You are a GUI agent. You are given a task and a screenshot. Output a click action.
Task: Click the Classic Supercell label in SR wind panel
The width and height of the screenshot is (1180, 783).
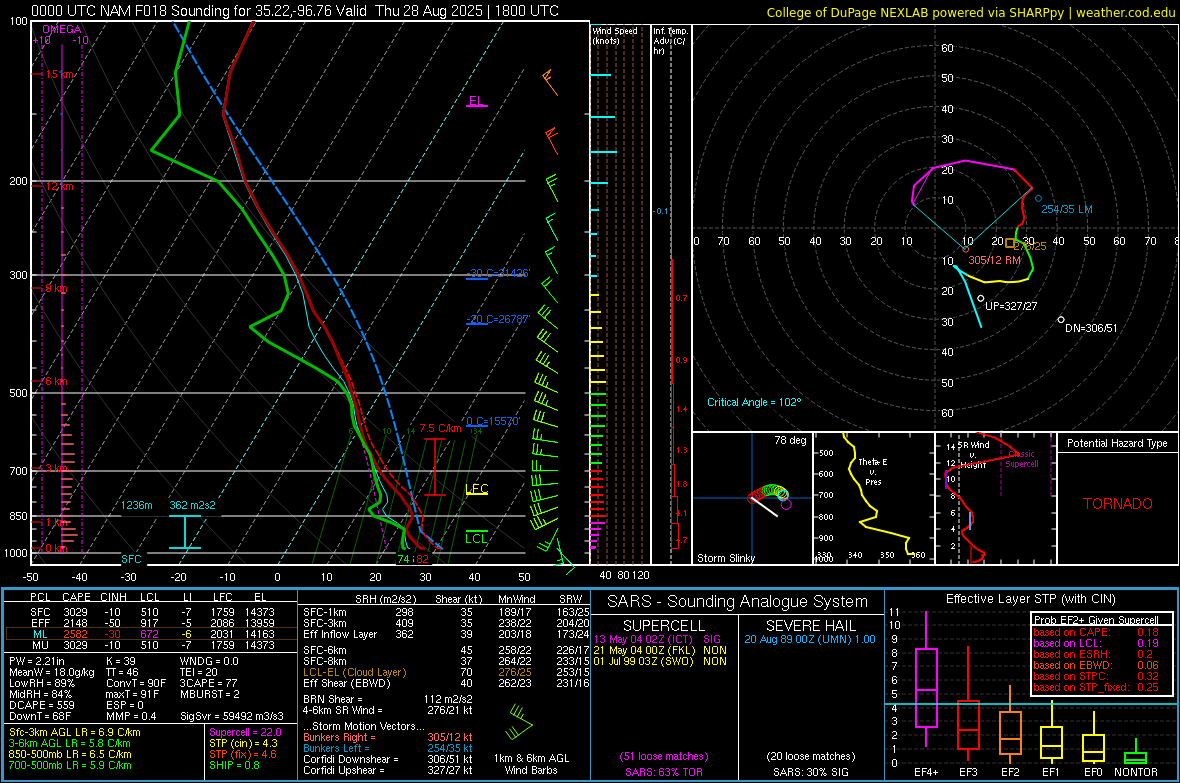pyautogui.click(x=1022, y=459)
